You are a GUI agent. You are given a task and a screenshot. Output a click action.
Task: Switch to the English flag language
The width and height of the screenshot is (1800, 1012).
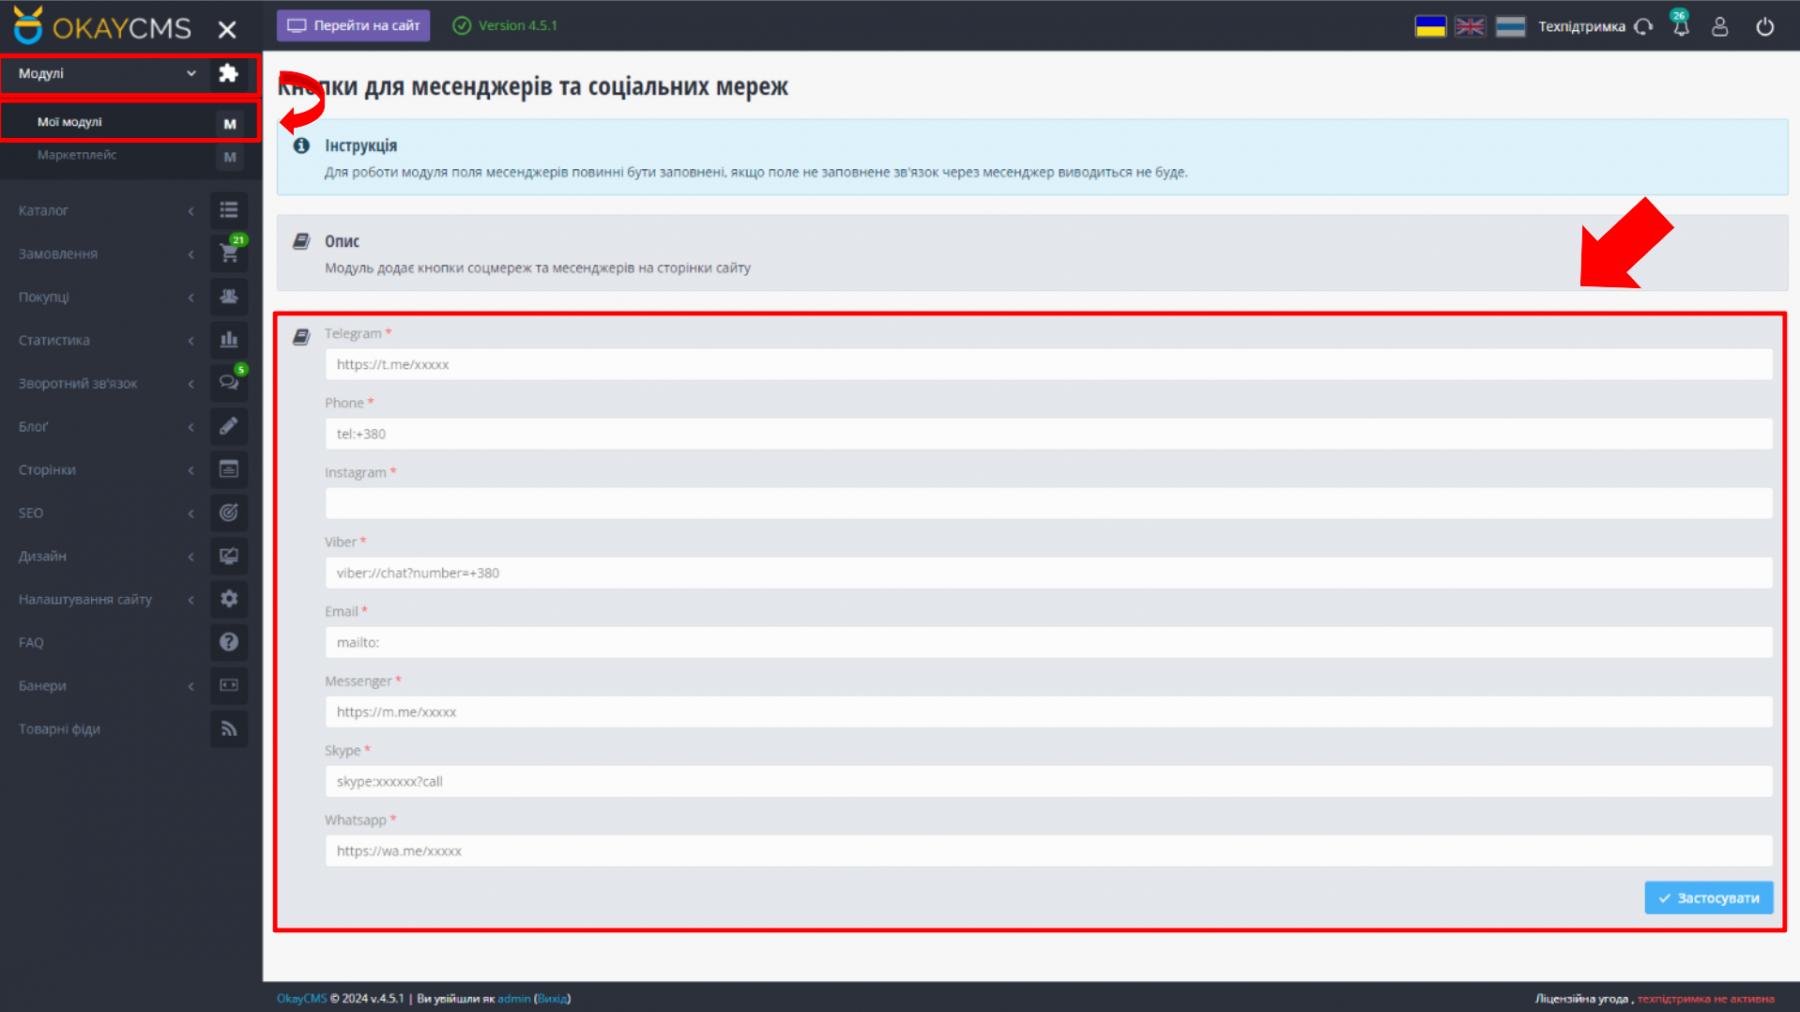click(1470, 27)
